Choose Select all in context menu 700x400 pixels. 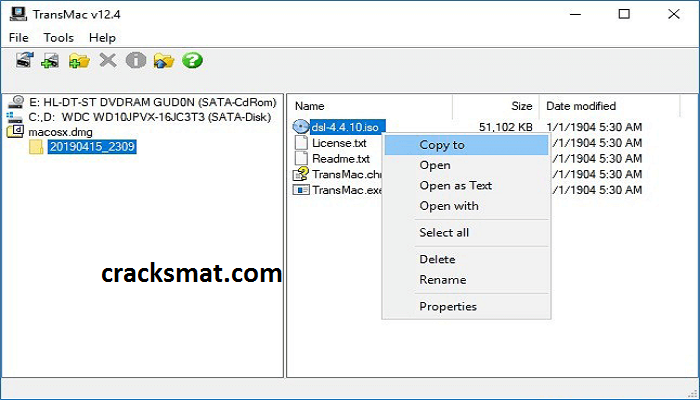click(x=467, y=233)
